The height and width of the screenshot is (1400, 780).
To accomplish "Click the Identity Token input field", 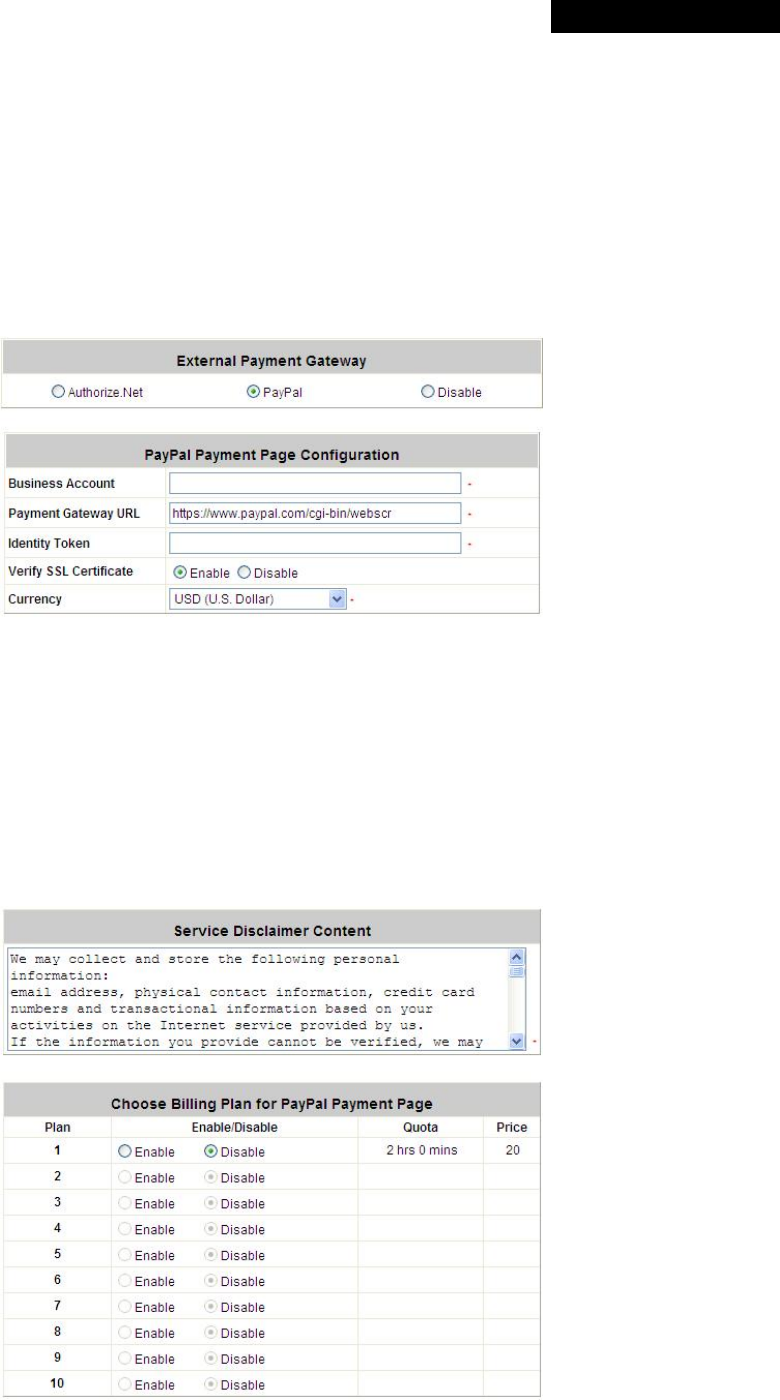I will 315,543.
